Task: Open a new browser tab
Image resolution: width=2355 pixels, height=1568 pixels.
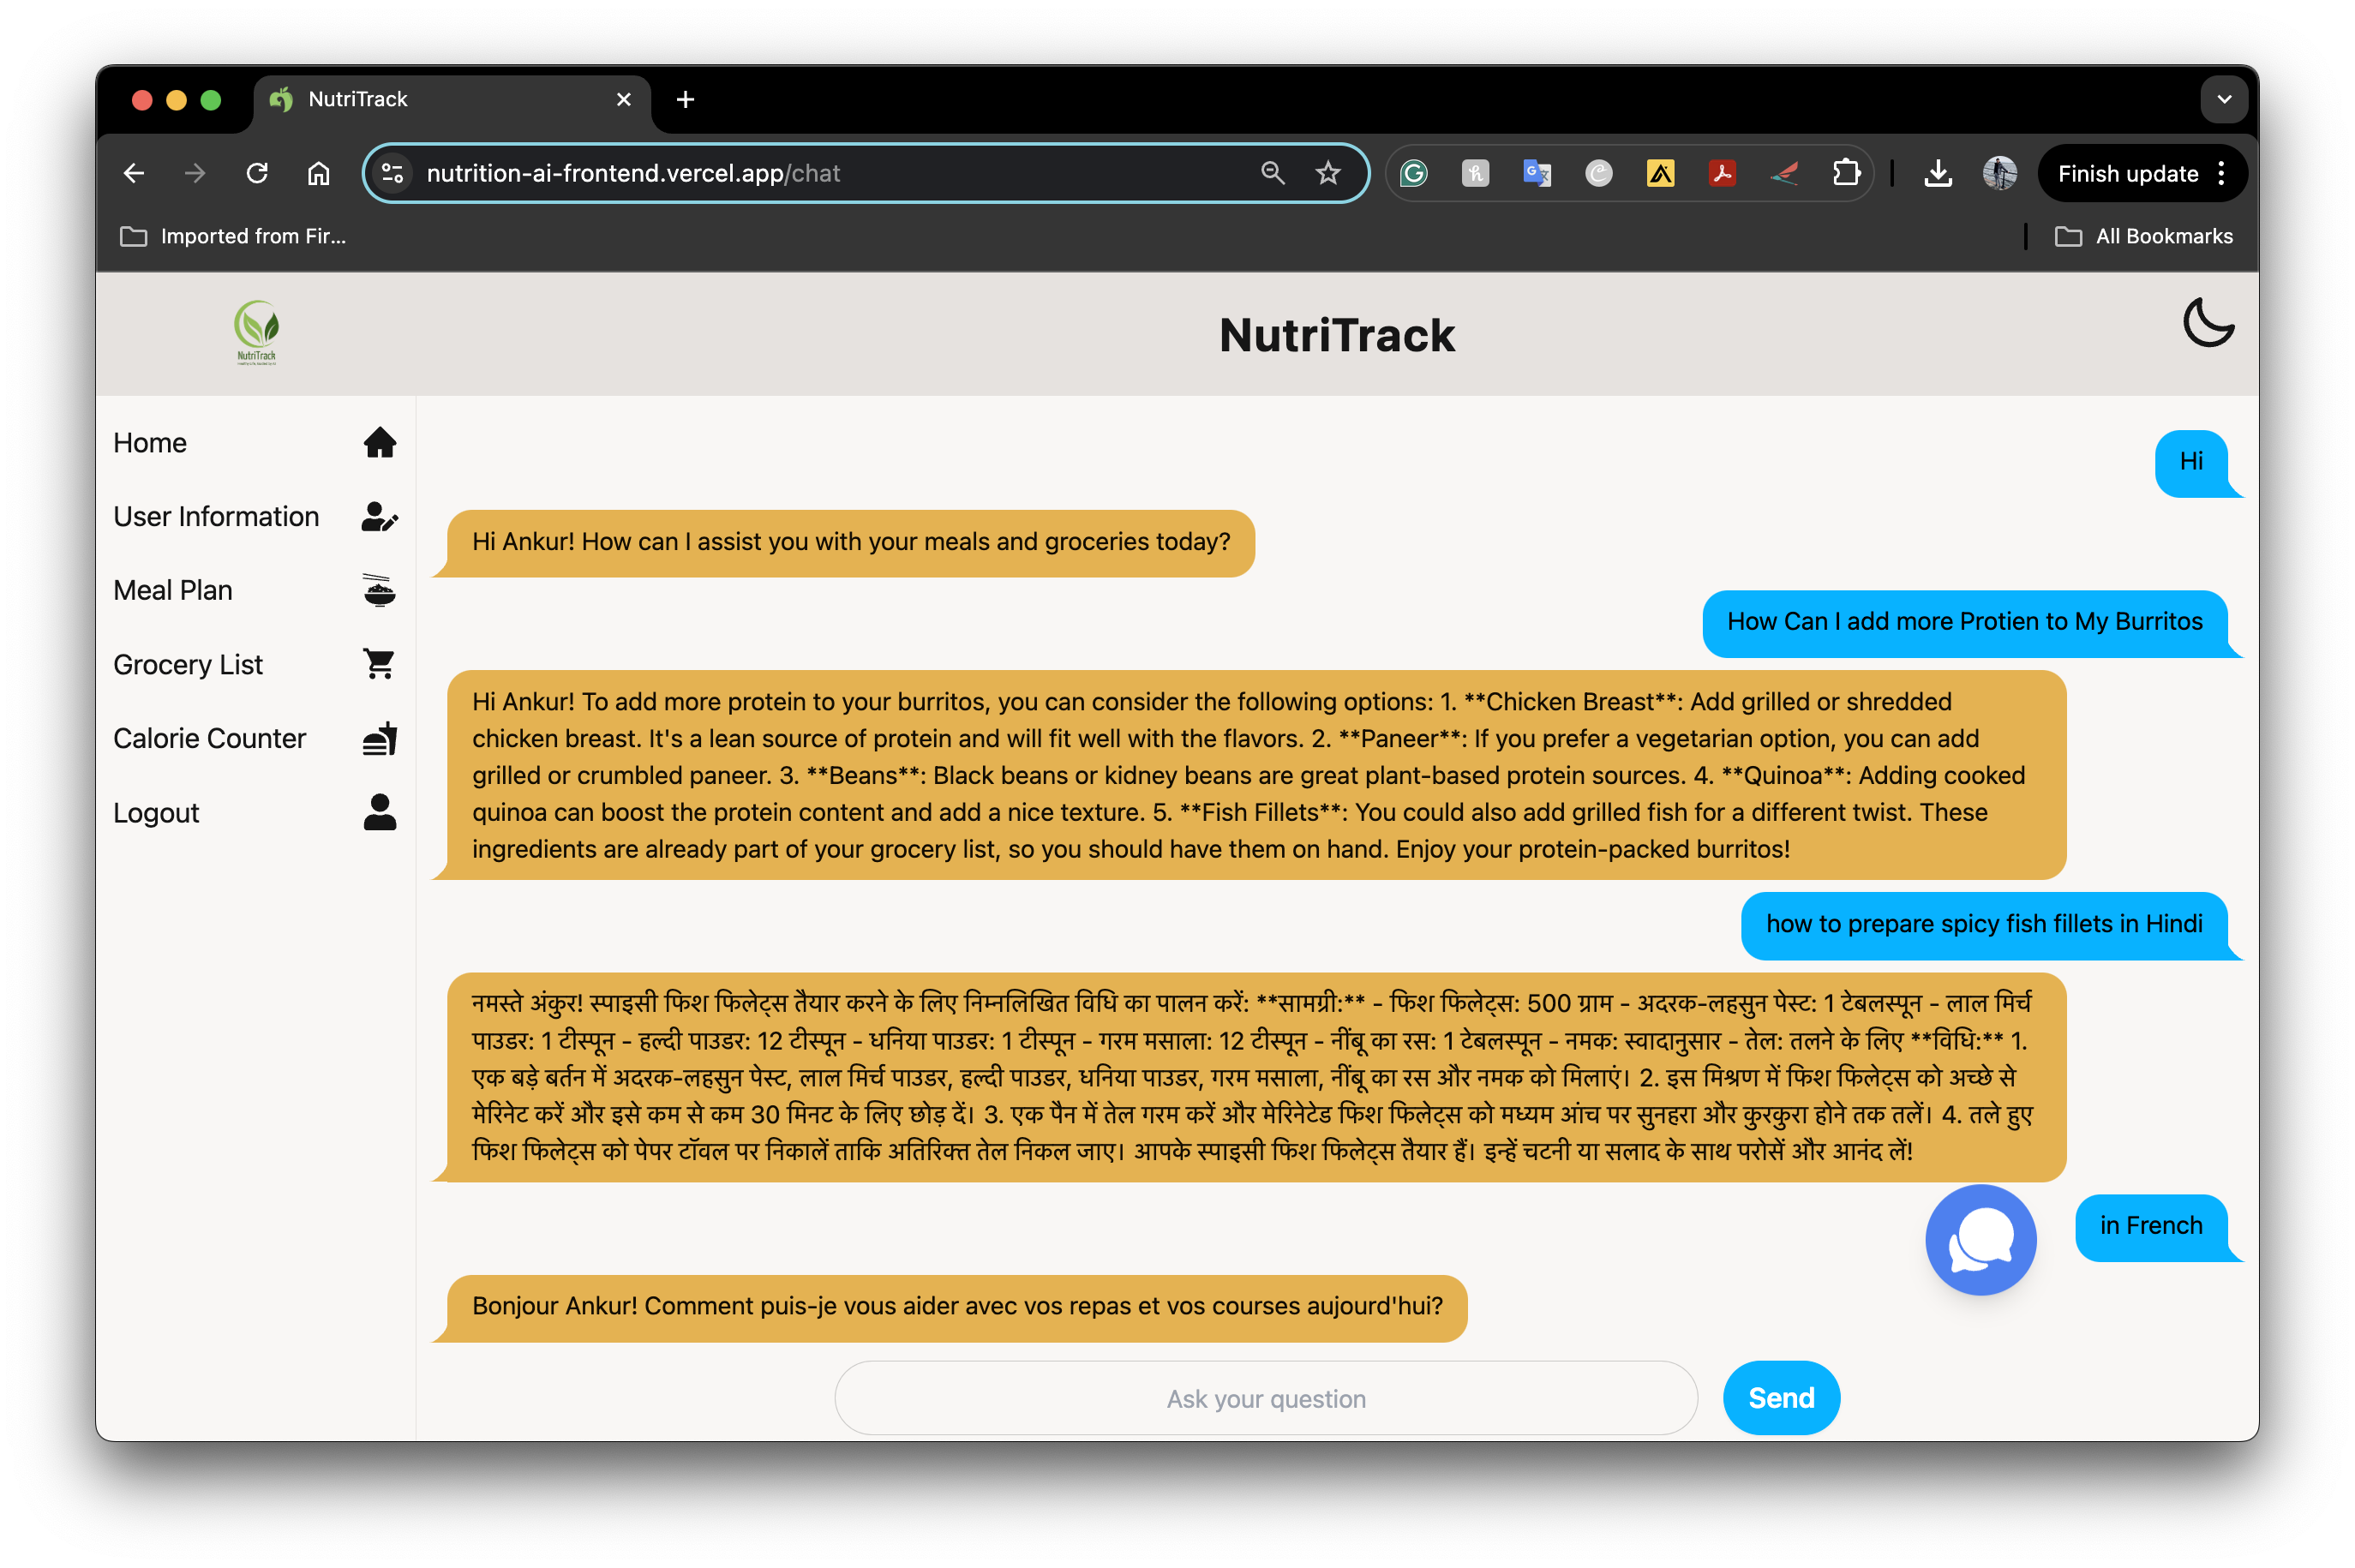Action: coord(685,99)
